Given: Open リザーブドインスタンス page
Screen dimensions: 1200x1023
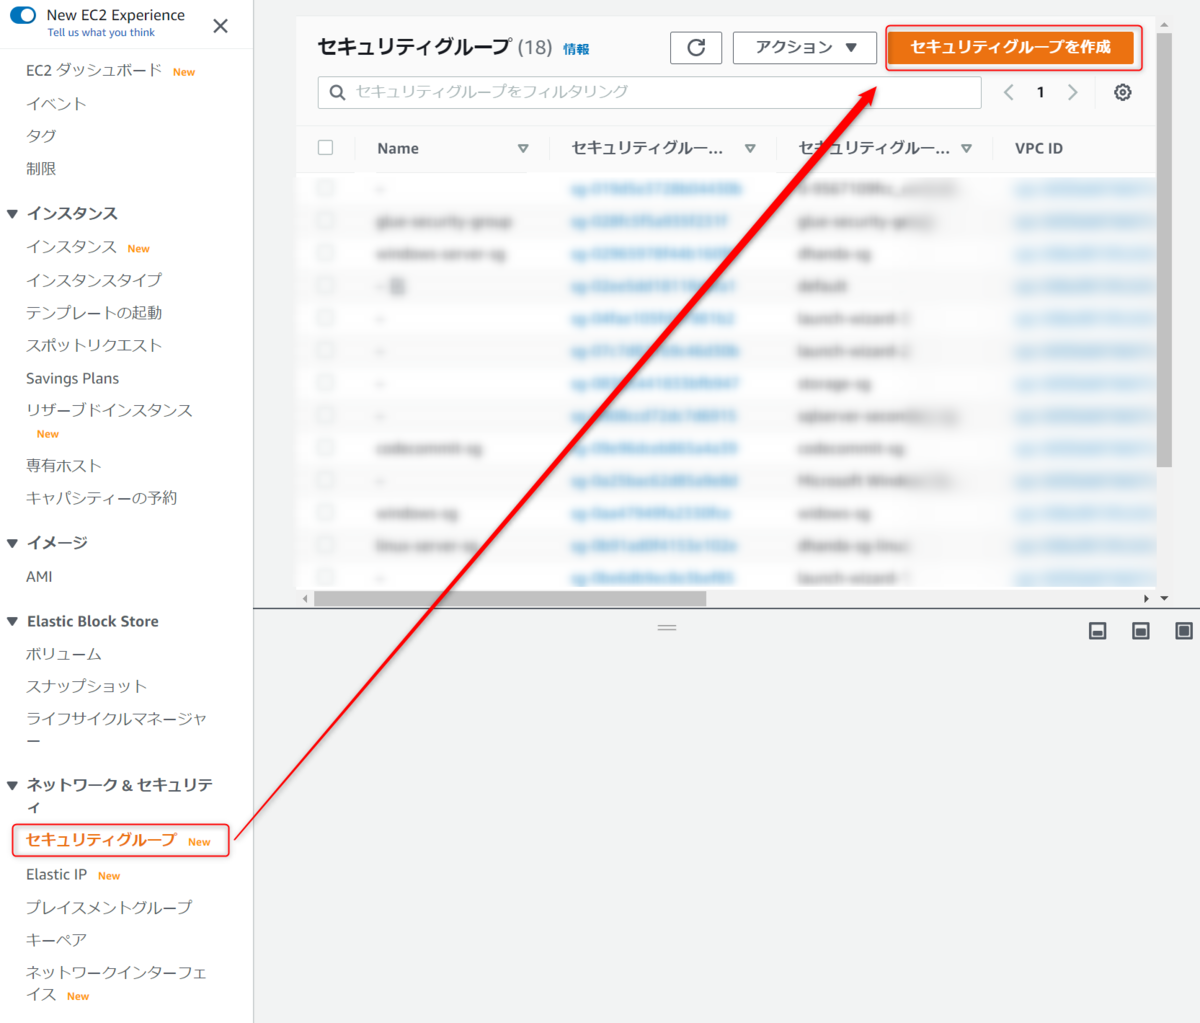Looking at the screenshot, I should point(109,410).
